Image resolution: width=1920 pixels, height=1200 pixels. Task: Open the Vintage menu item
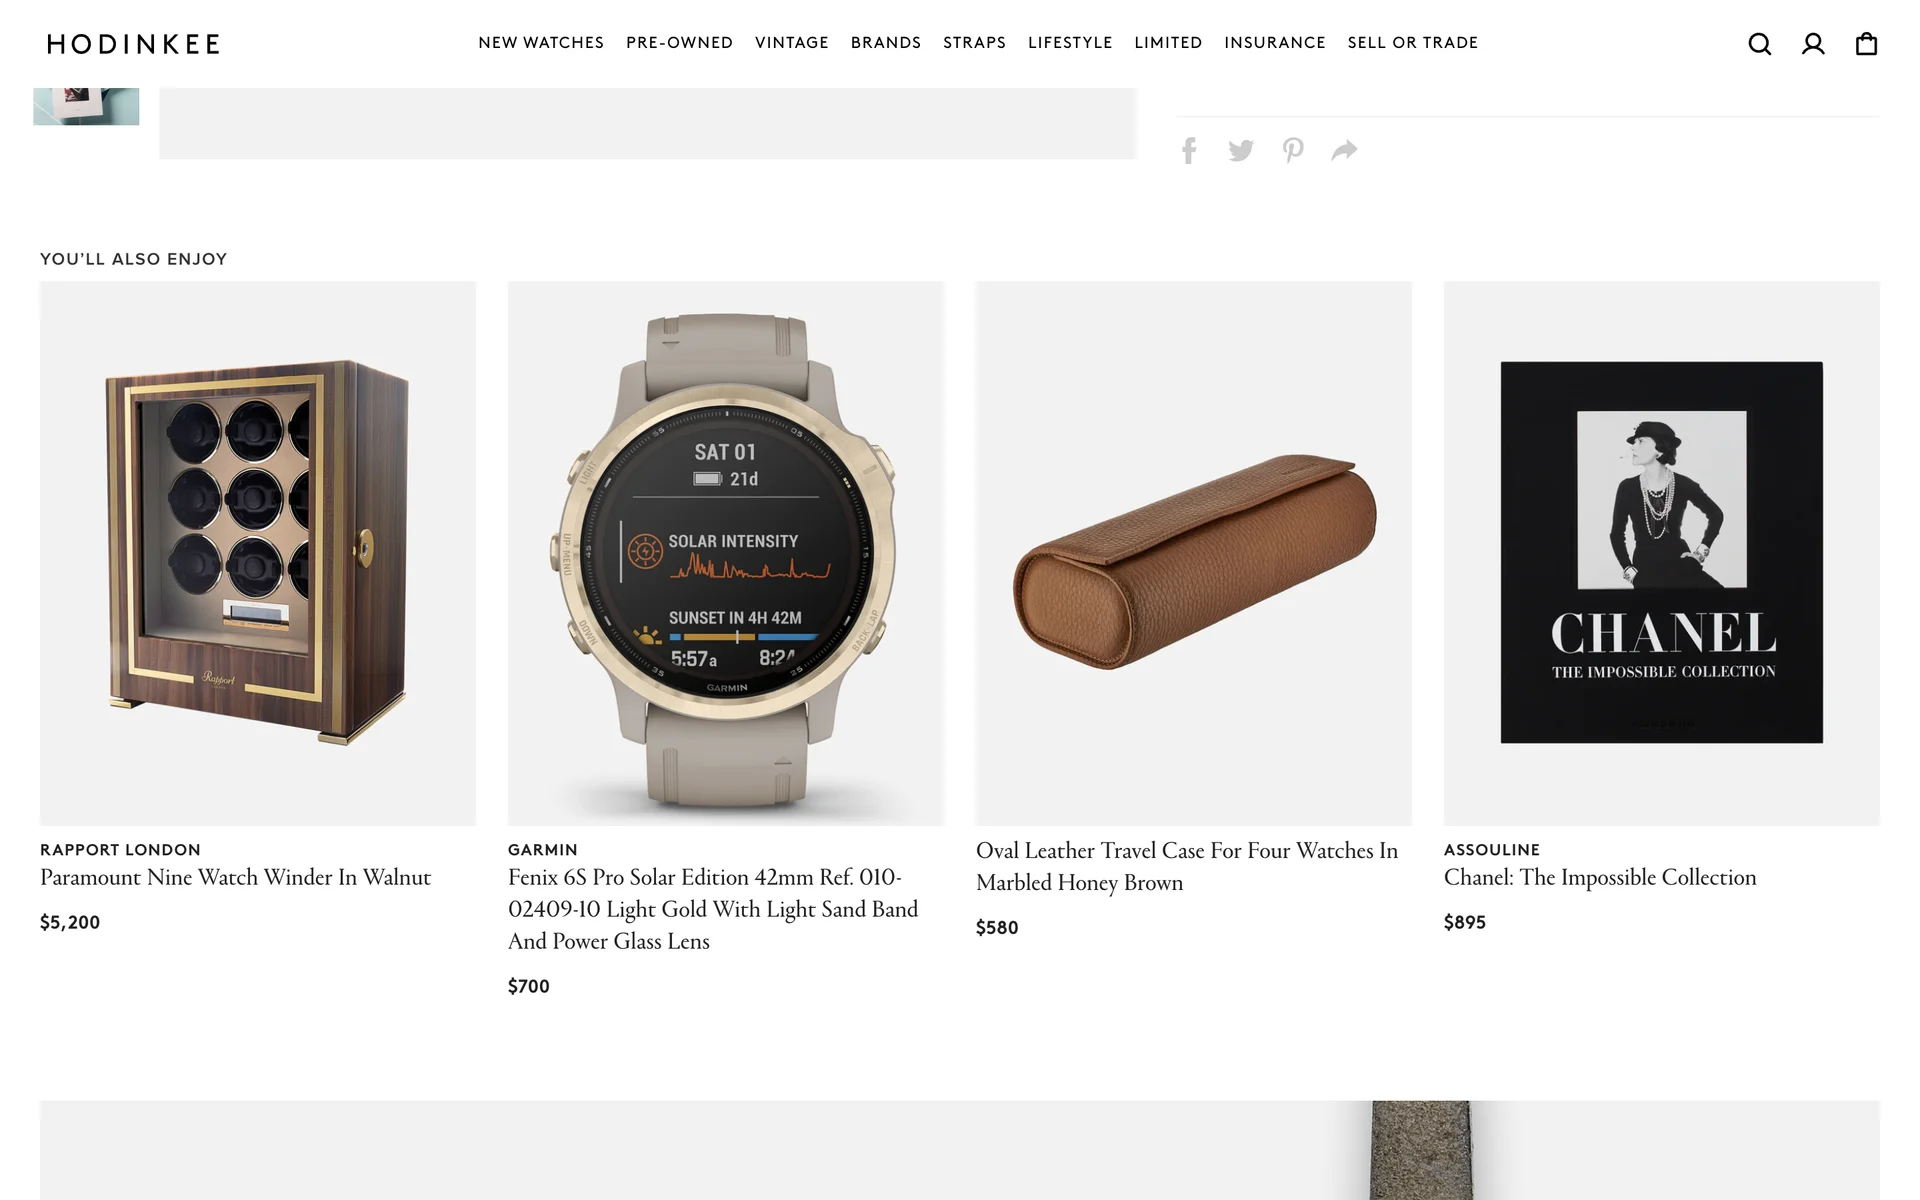pyautogui.click(x=792, y=43)
